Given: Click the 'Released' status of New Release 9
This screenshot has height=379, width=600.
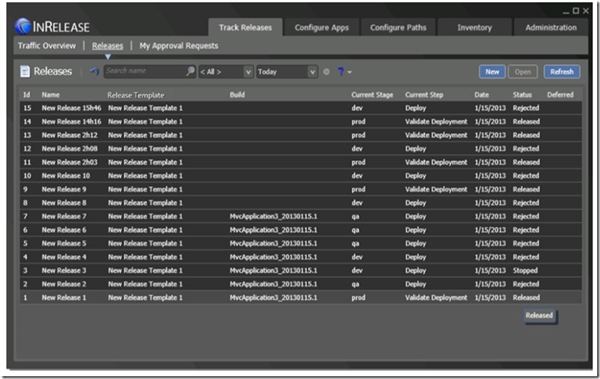Looking at the screenshot, I should pyautogui.click(x=526, y=189).
